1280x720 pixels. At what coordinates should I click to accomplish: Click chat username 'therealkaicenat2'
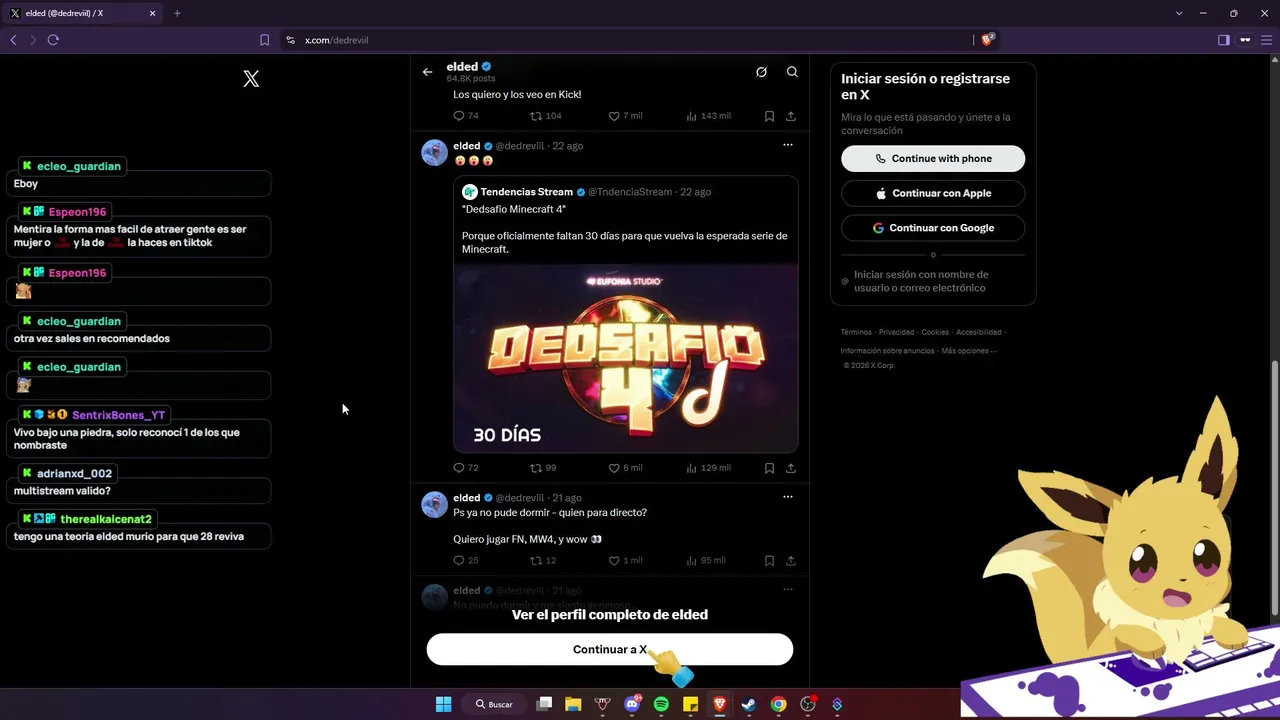pos(106,519)
